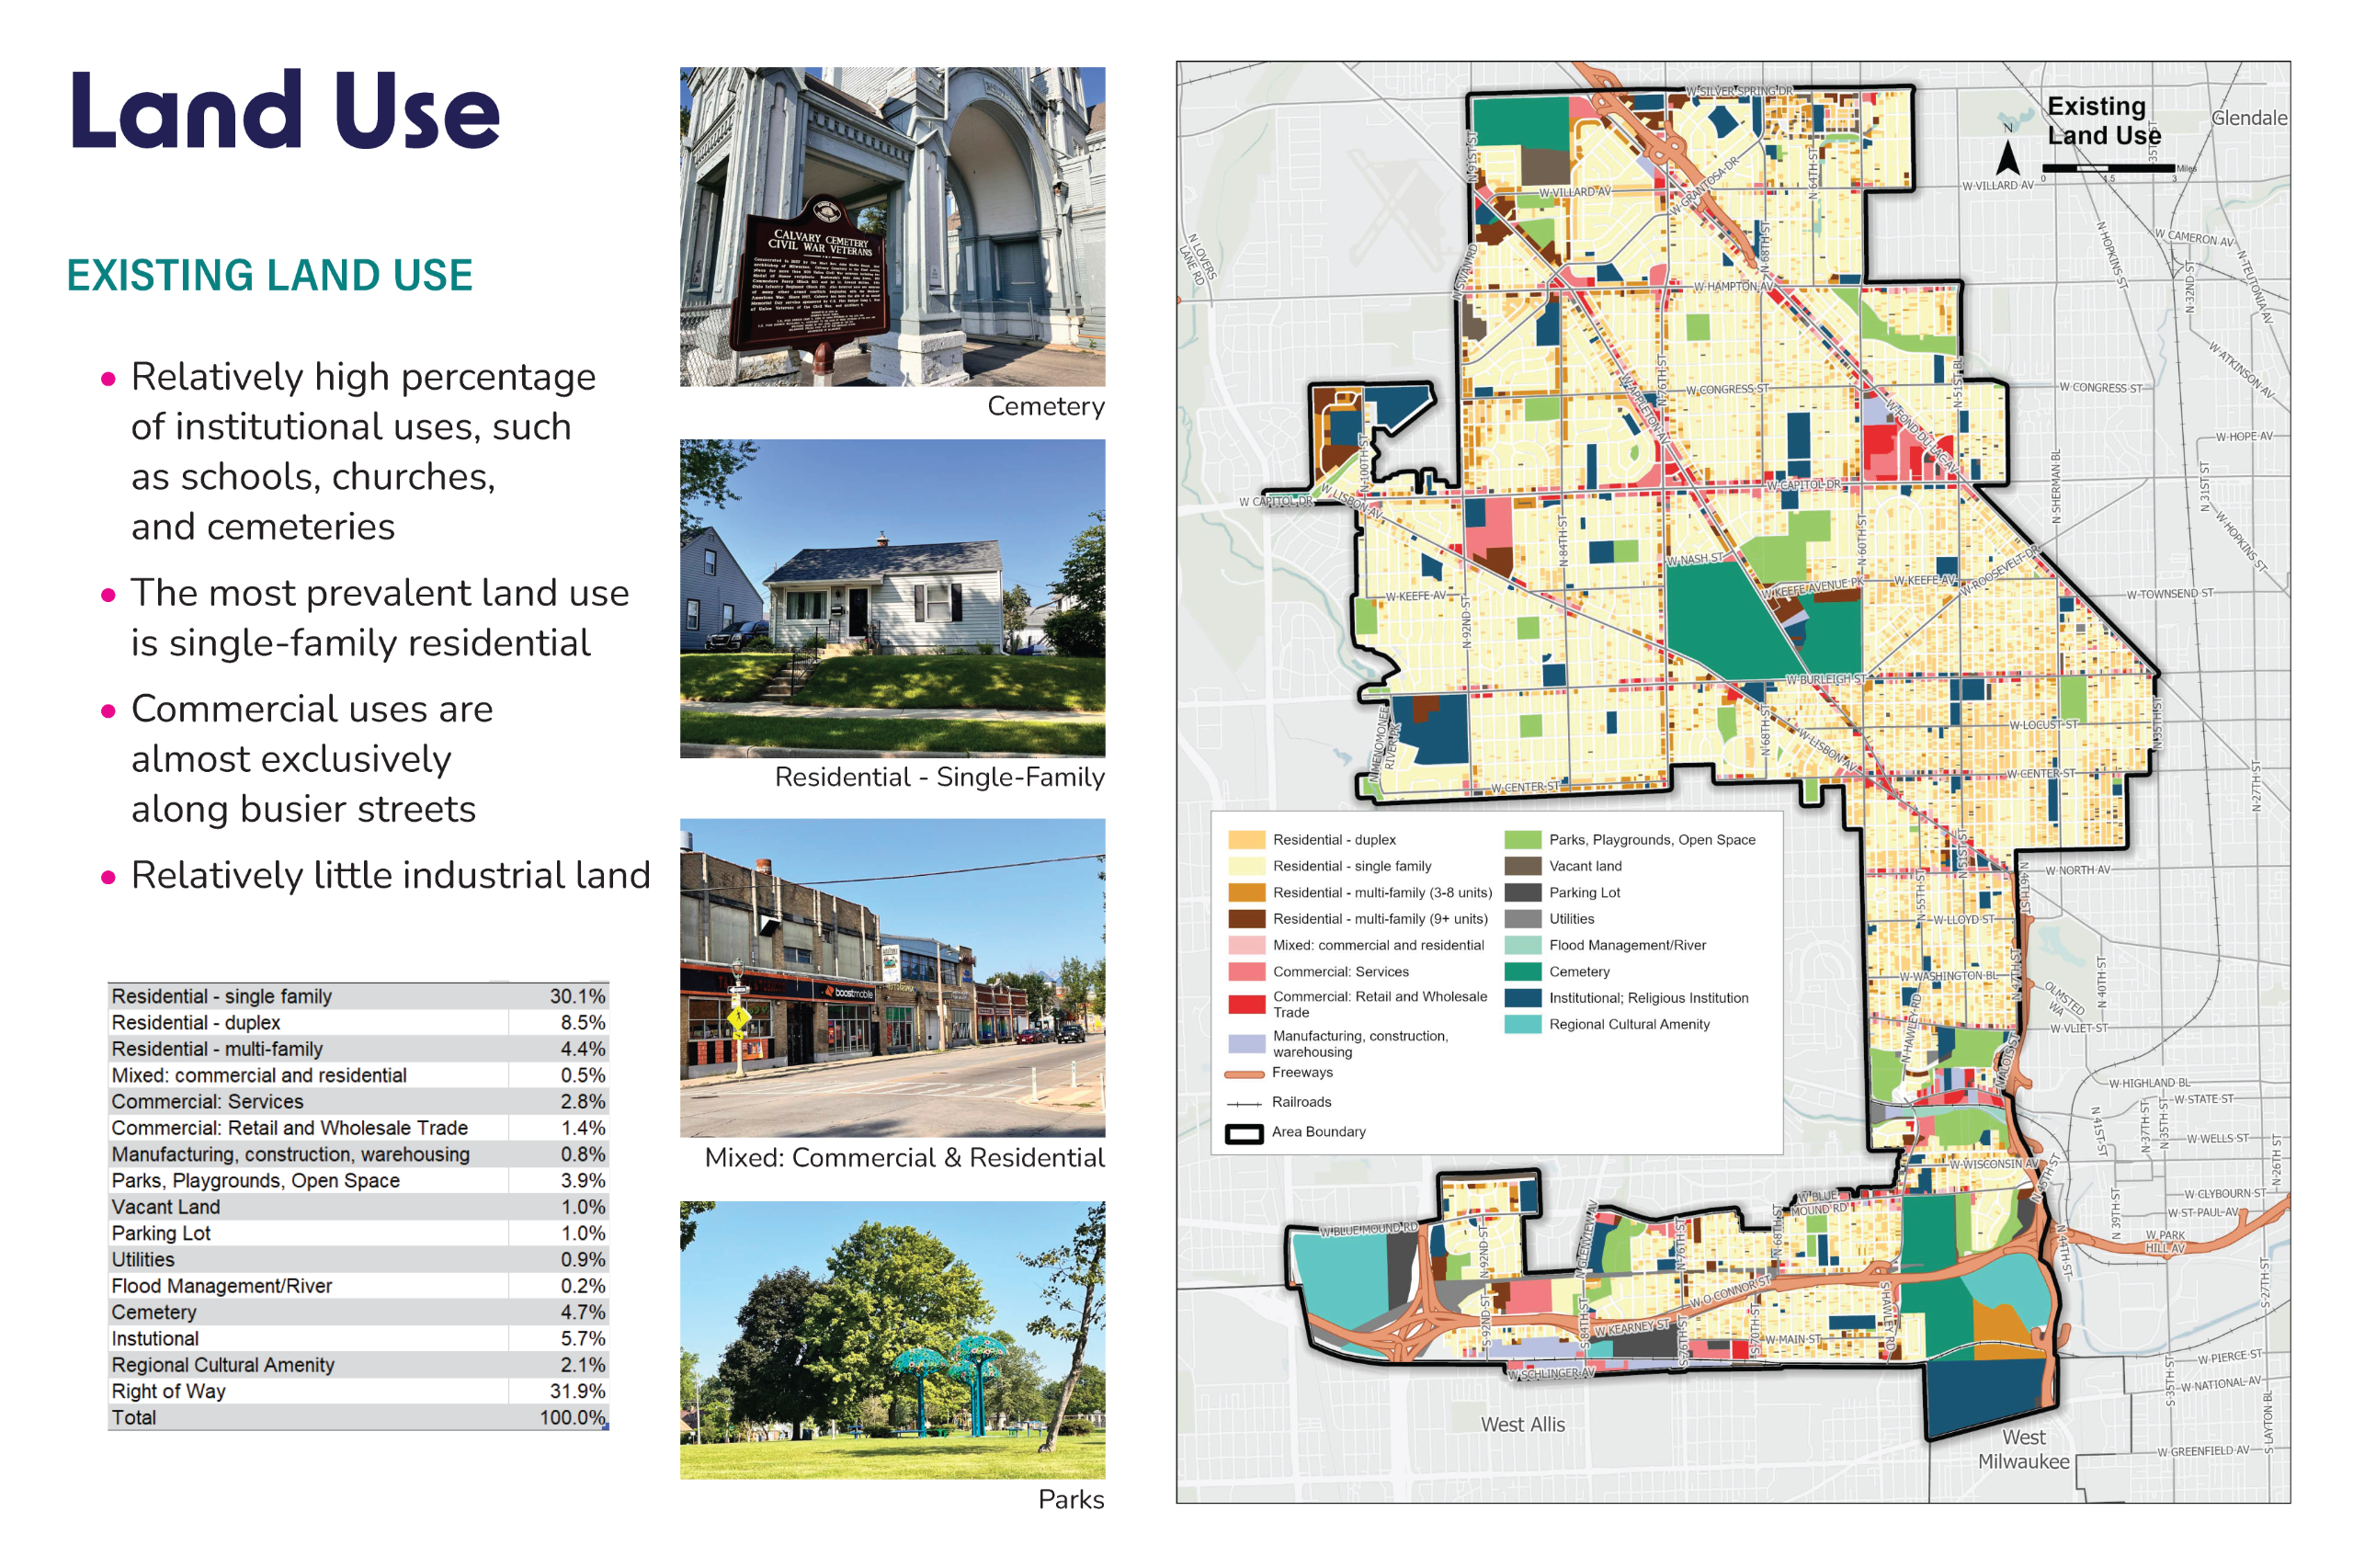Screen dimensions: 2353x1568
Task: Open the Mixed Commercial & Residential photo
Action: coord(892,977)
